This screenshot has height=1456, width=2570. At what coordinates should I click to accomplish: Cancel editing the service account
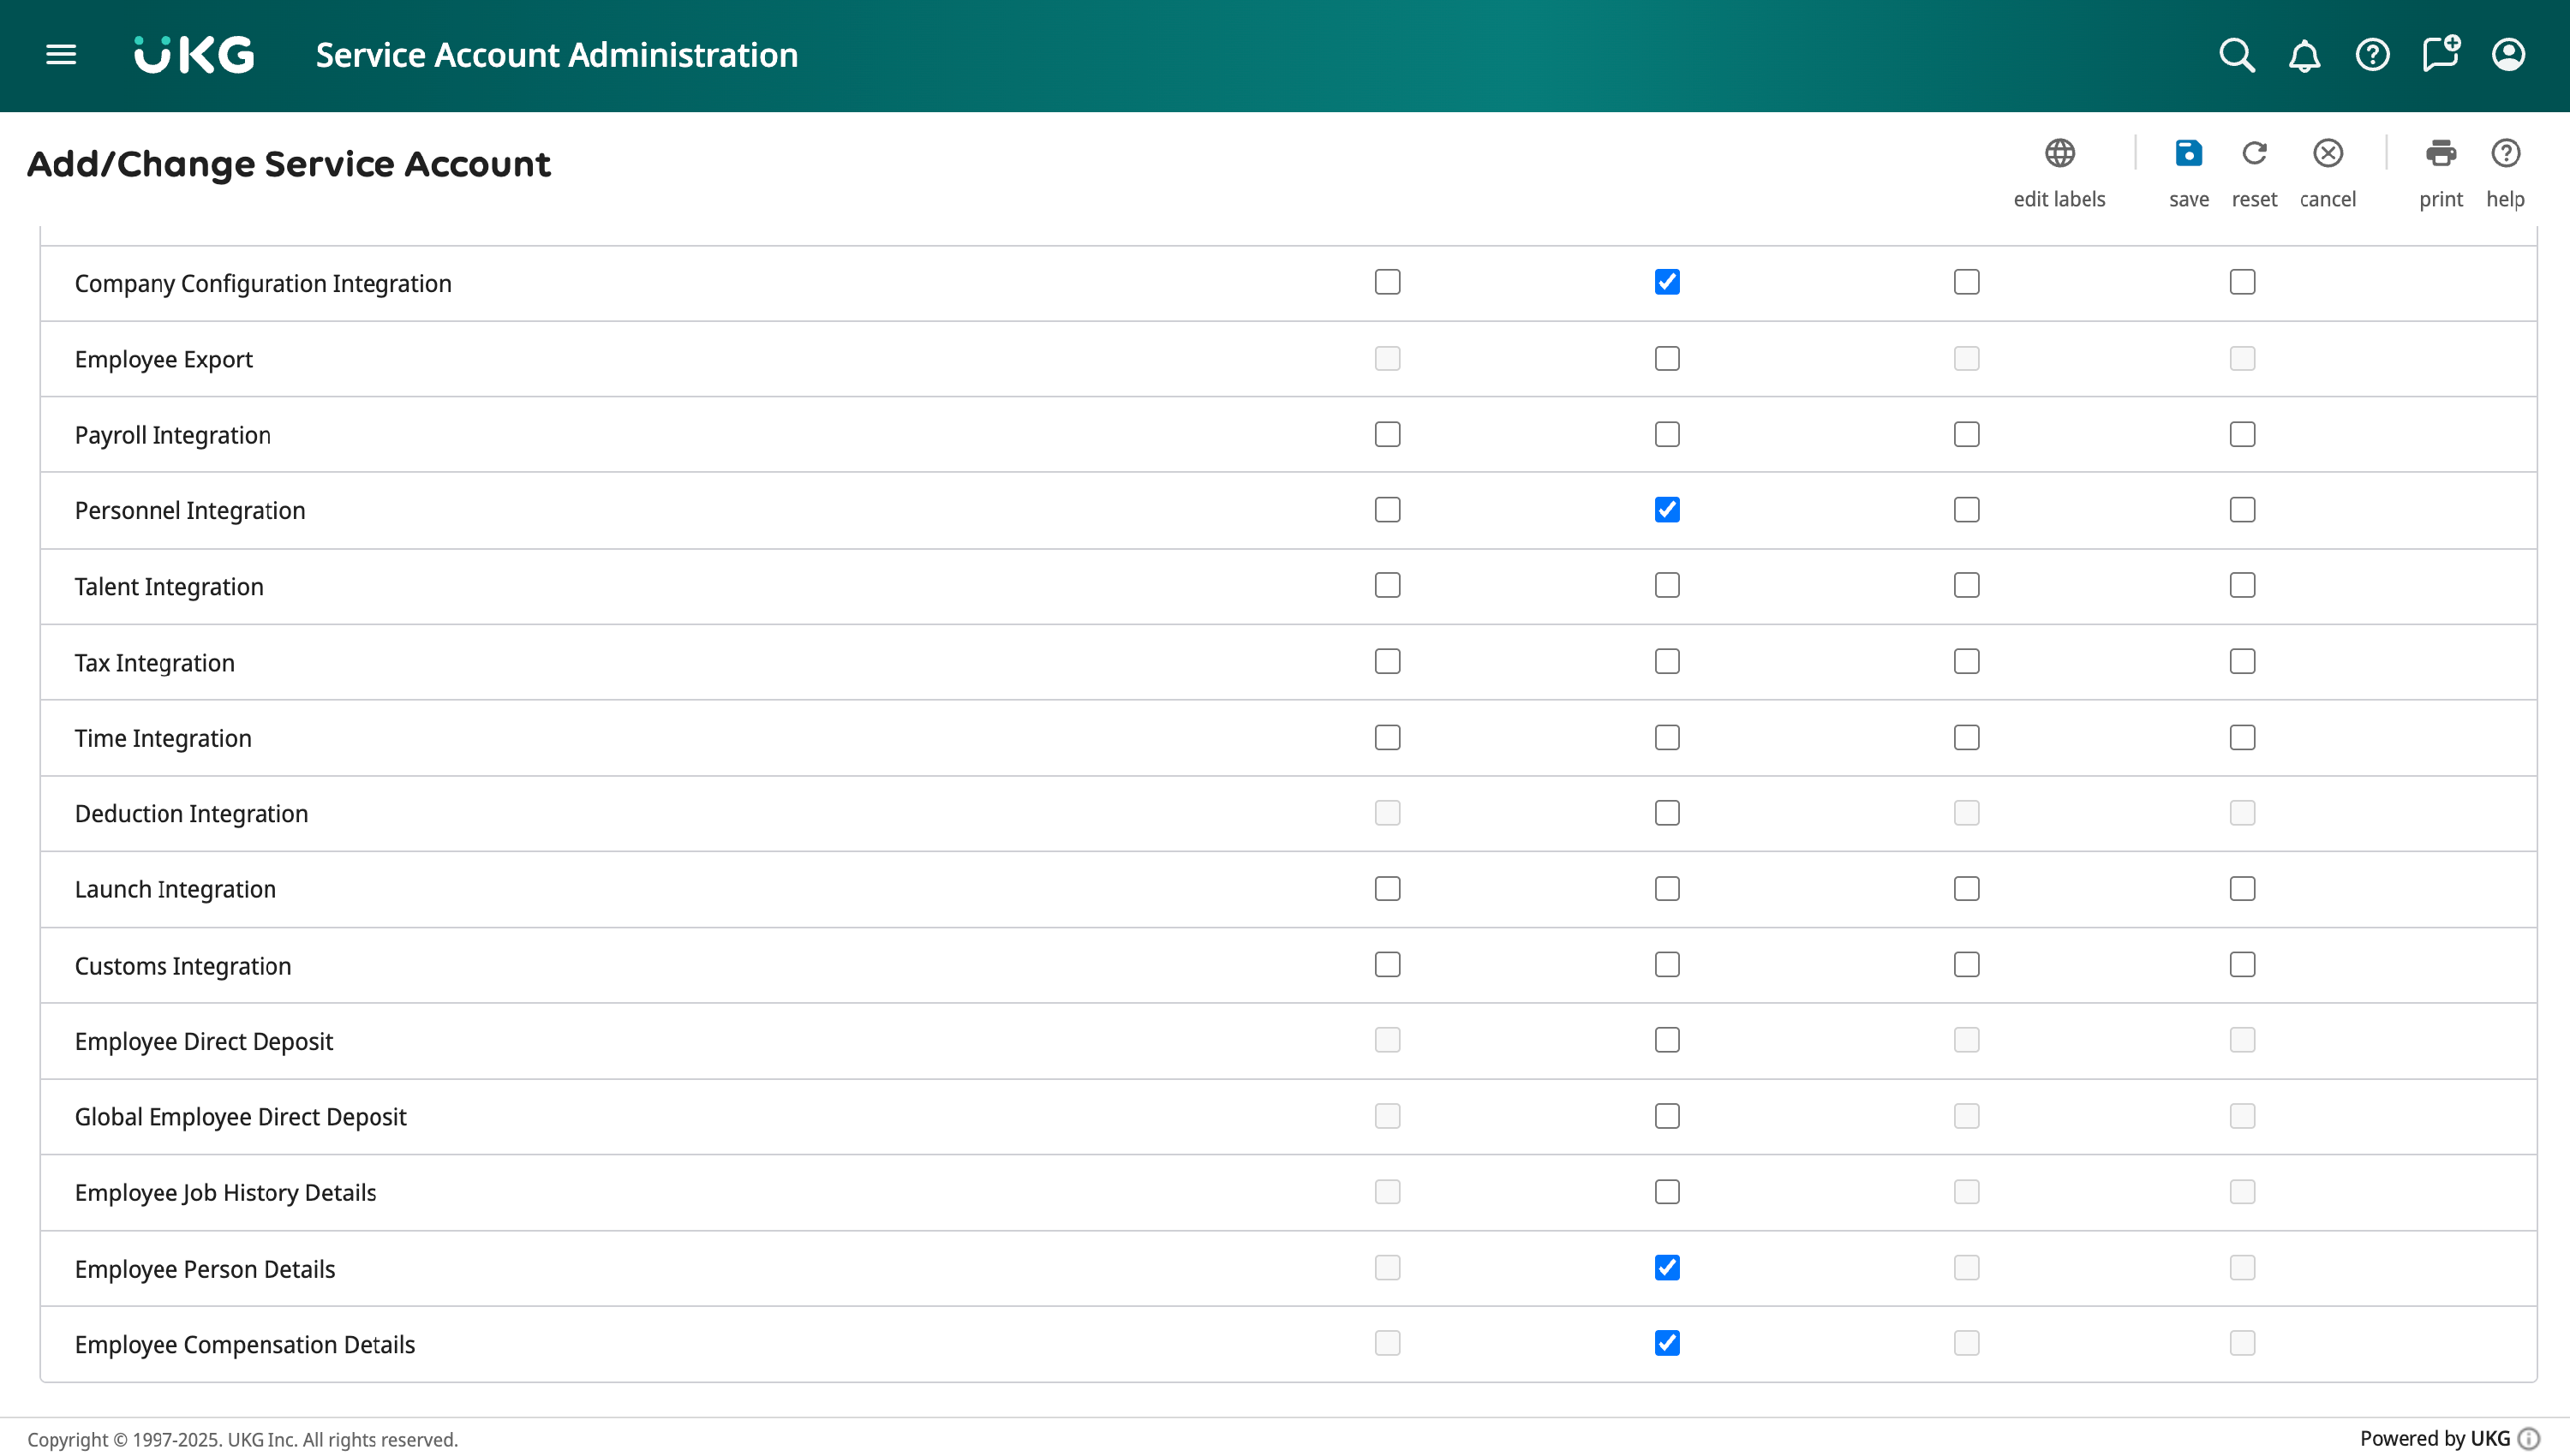2327,154
